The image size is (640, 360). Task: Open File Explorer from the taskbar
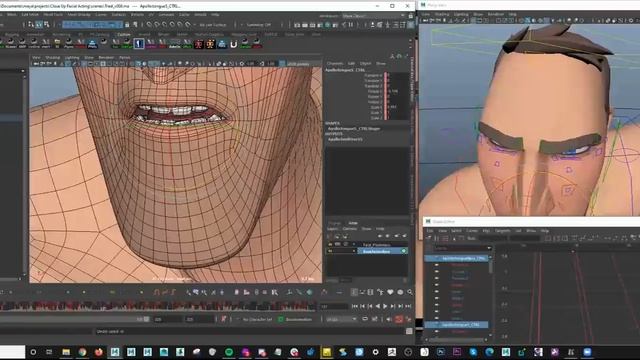tap(66, 352)
